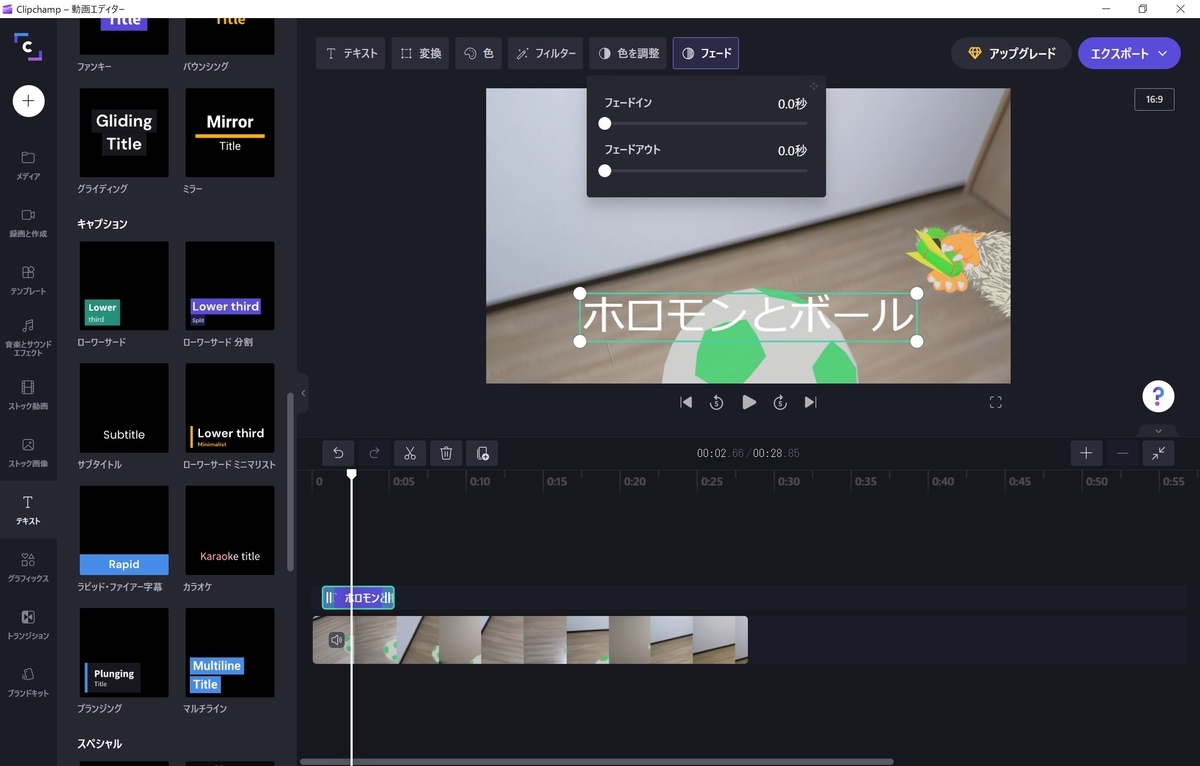Select the ホロモン text clip on timeline
The image size is (1200, 766).
[x=358, y=598]
